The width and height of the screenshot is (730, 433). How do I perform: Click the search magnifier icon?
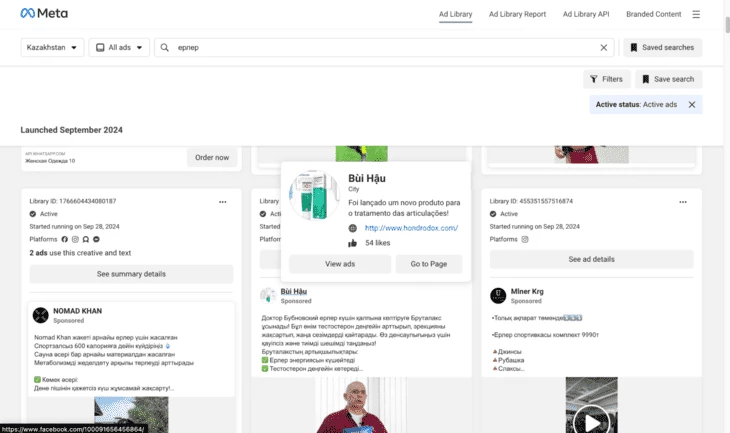(164, 47)
